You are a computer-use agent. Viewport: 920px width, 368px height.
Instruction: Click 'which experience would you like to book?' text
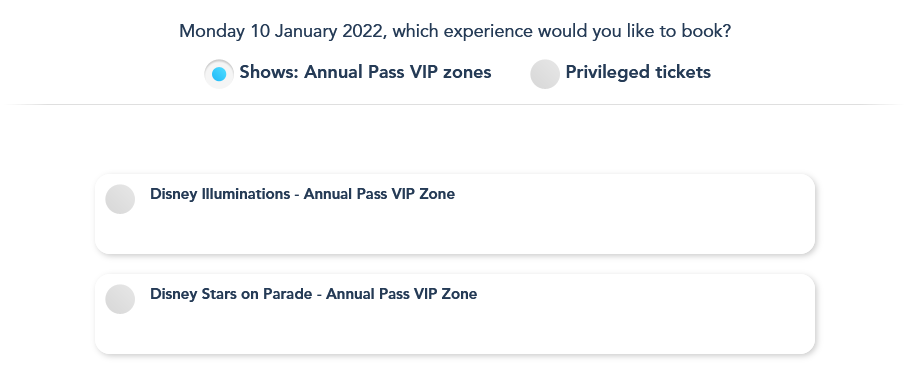(x=562, y=31)
